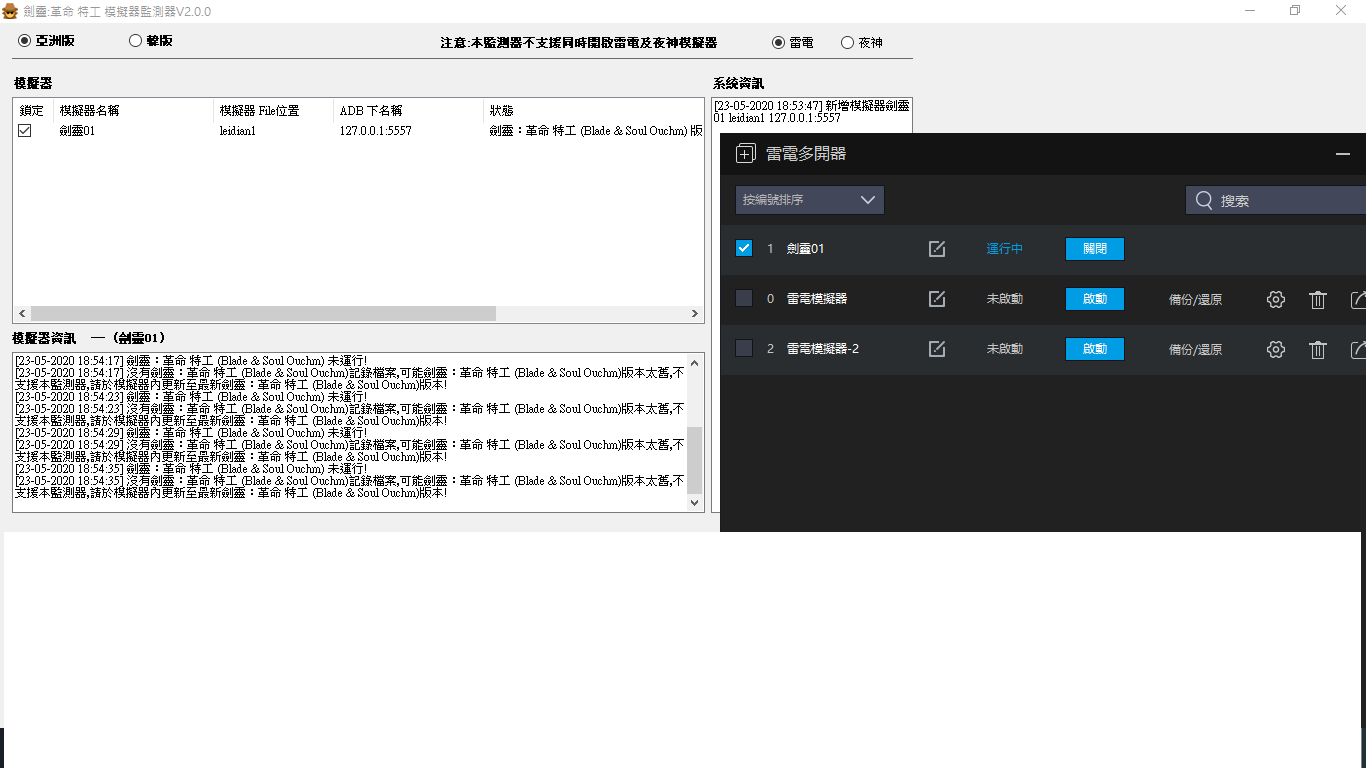Click the 系統資訊 log entry text
This screenshot has width=1366, height=768.
pos(812,111)
